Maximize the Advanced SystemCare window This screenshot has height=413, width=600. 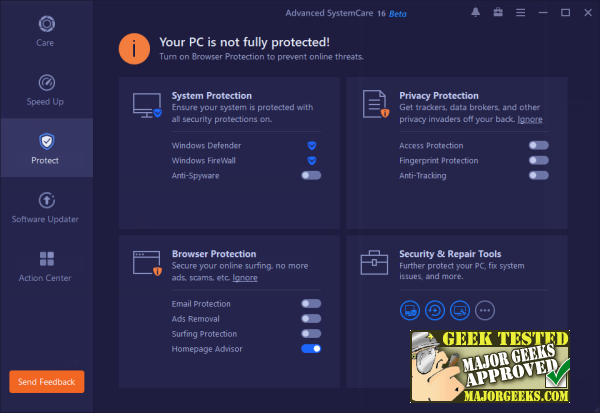[566, 13]
